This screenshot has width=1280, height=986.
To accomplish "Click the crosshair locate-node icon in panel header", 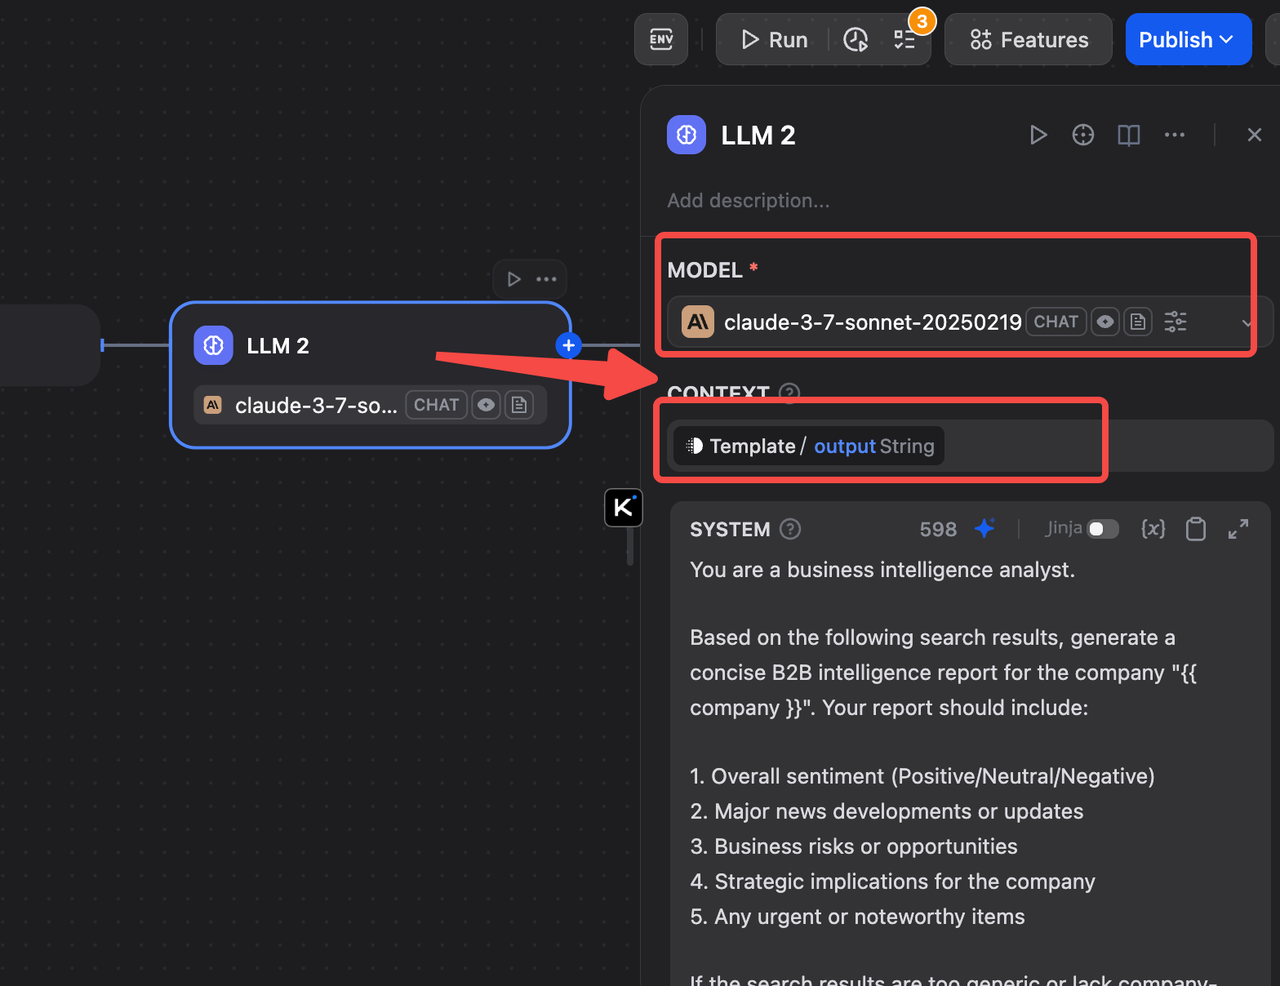I will pyautogui.click(x=1083, y=135).
